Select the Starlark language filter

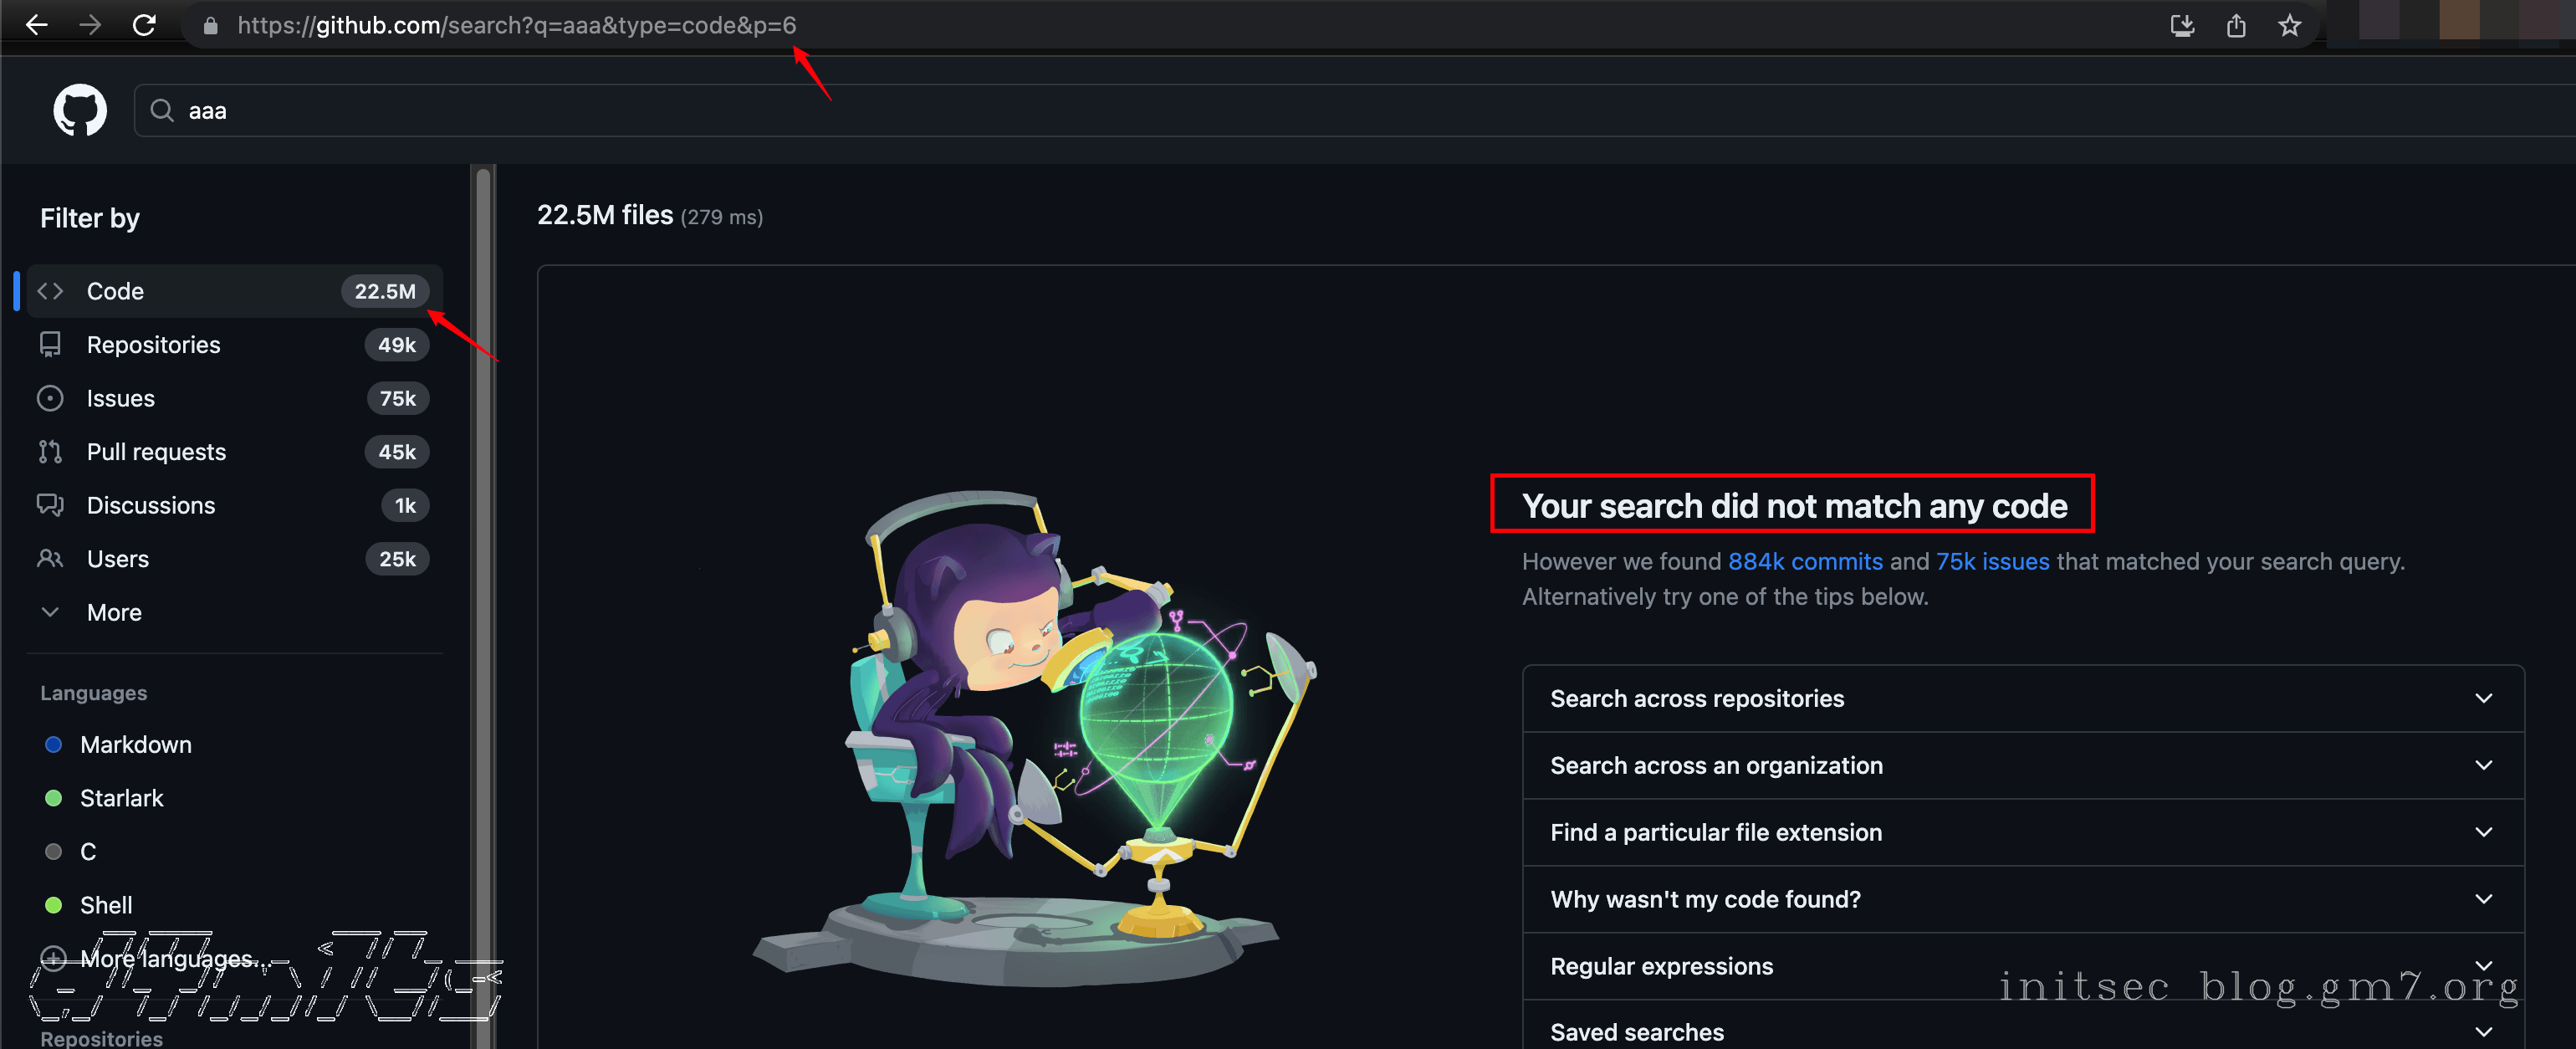coord(123,797)
